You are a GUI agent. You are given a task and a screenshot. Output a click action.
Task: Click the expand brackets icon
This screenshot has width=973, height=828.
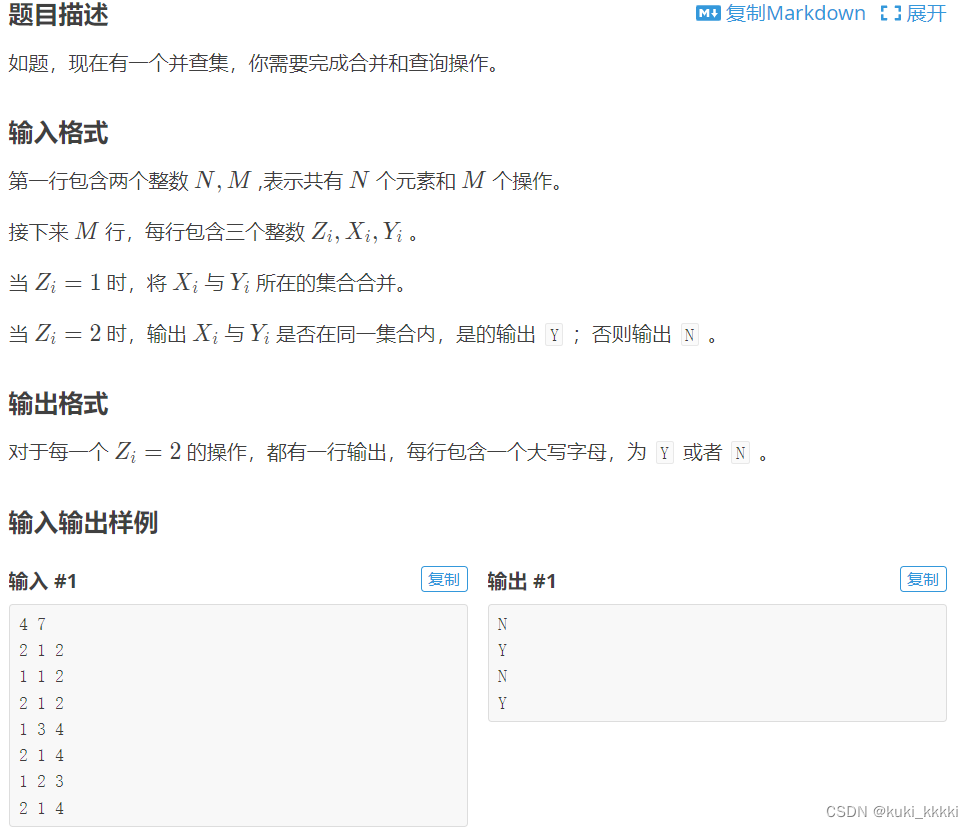click(890, 13)
